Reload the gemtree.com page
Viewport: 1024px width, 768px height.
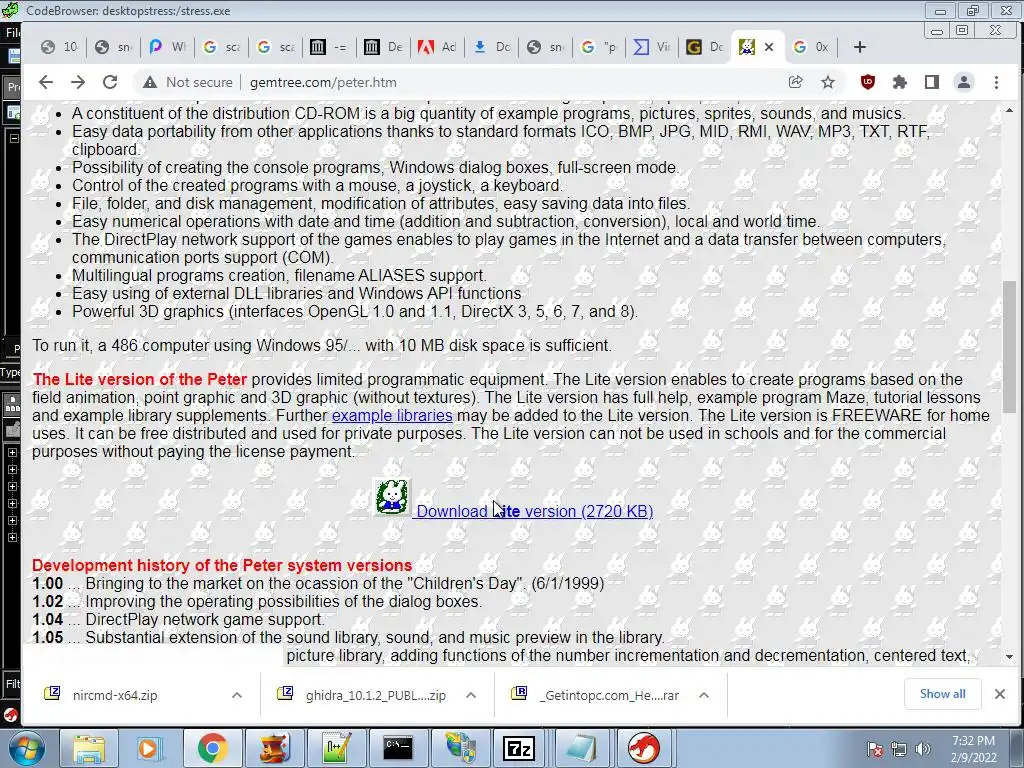point(110,82)
